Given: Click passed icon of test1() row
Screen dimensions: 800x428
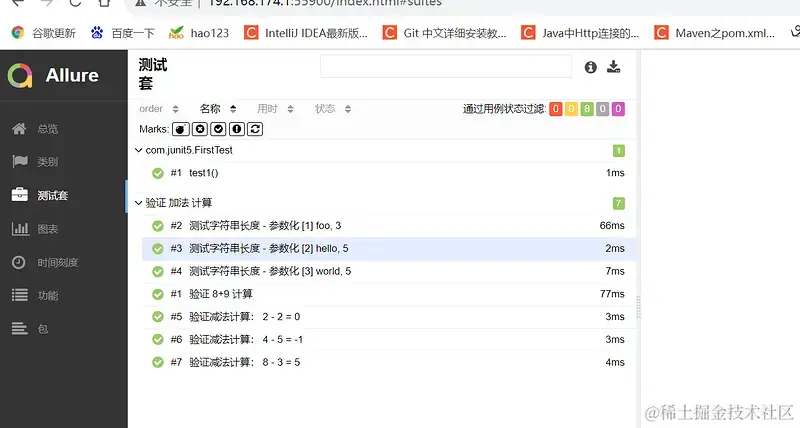Looking at the screenshot, I should coord(158,173).
